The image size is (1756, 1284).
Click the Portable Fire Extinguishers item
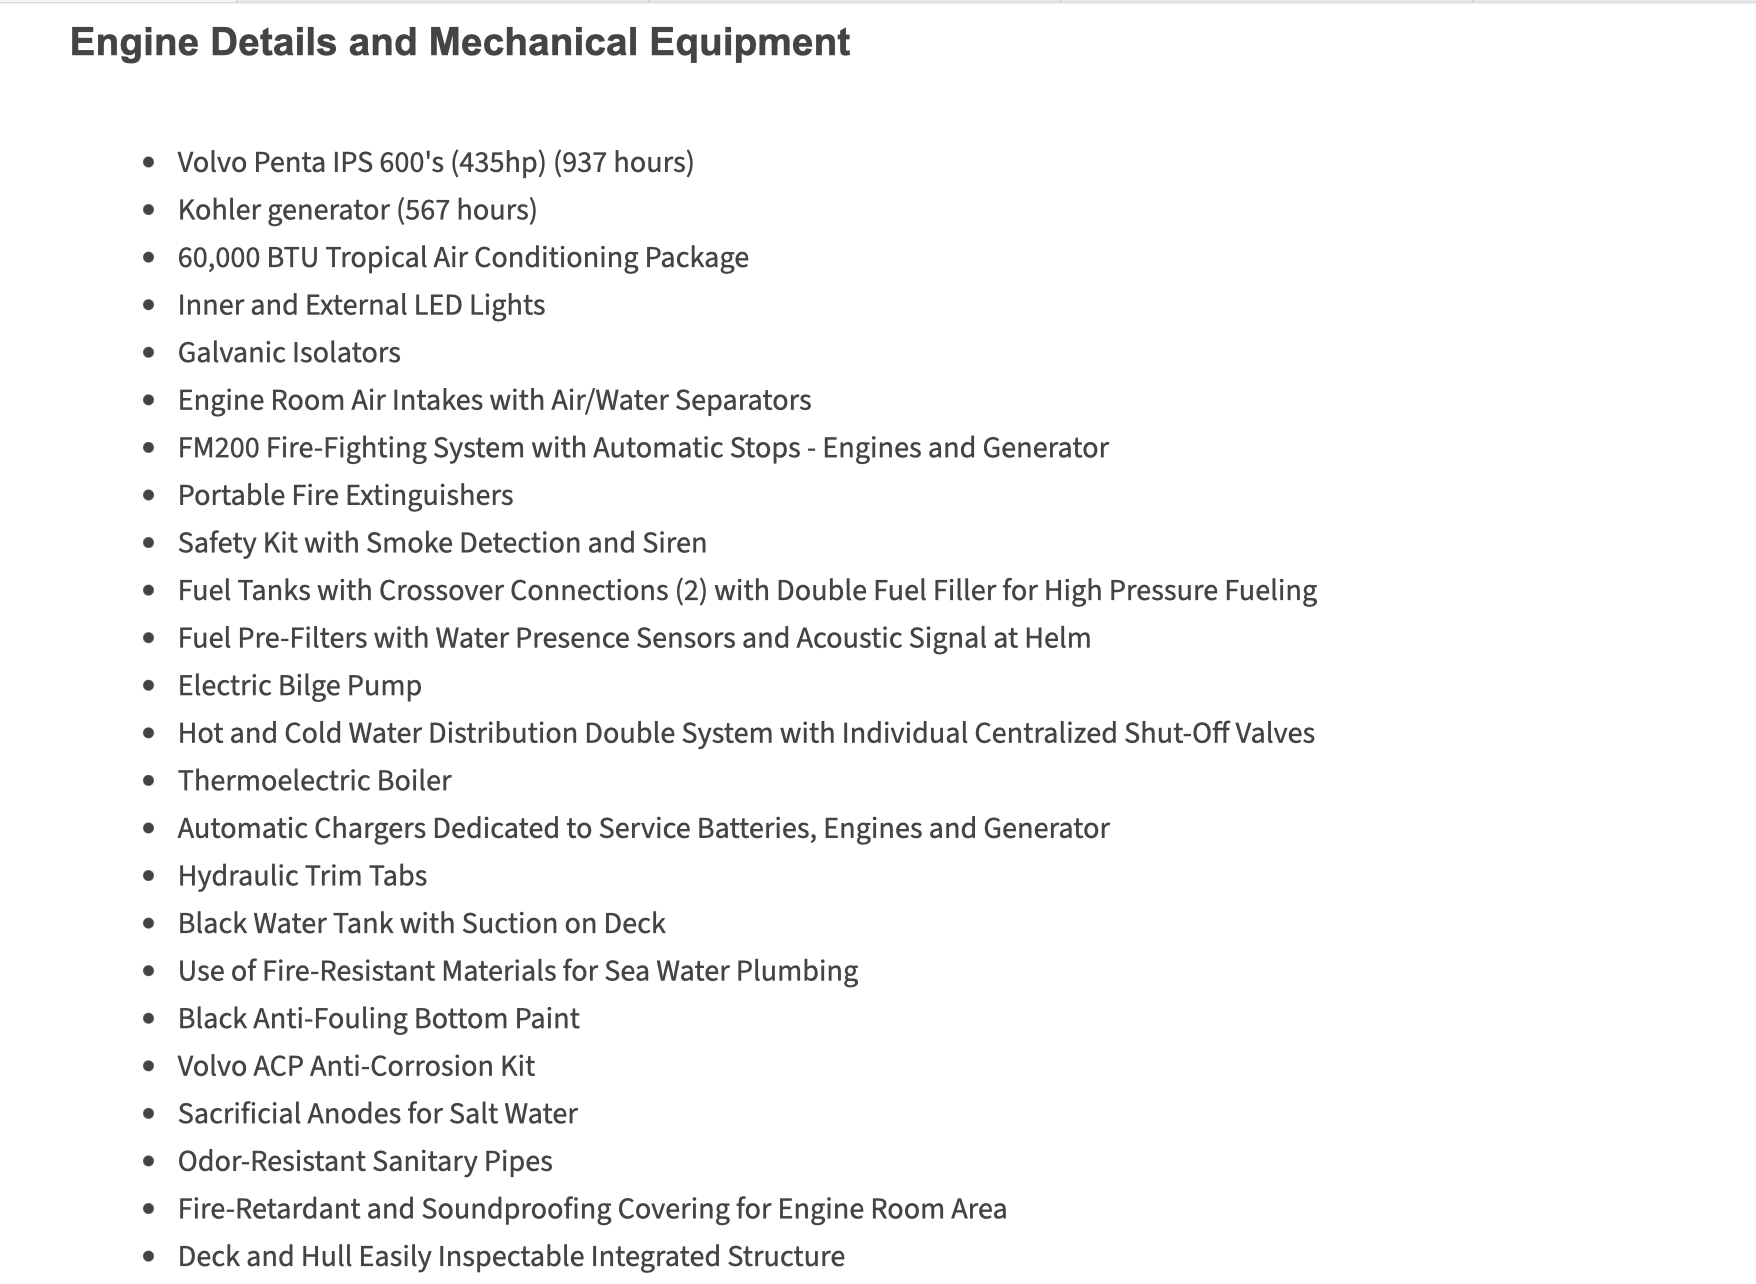pos(345,496)
